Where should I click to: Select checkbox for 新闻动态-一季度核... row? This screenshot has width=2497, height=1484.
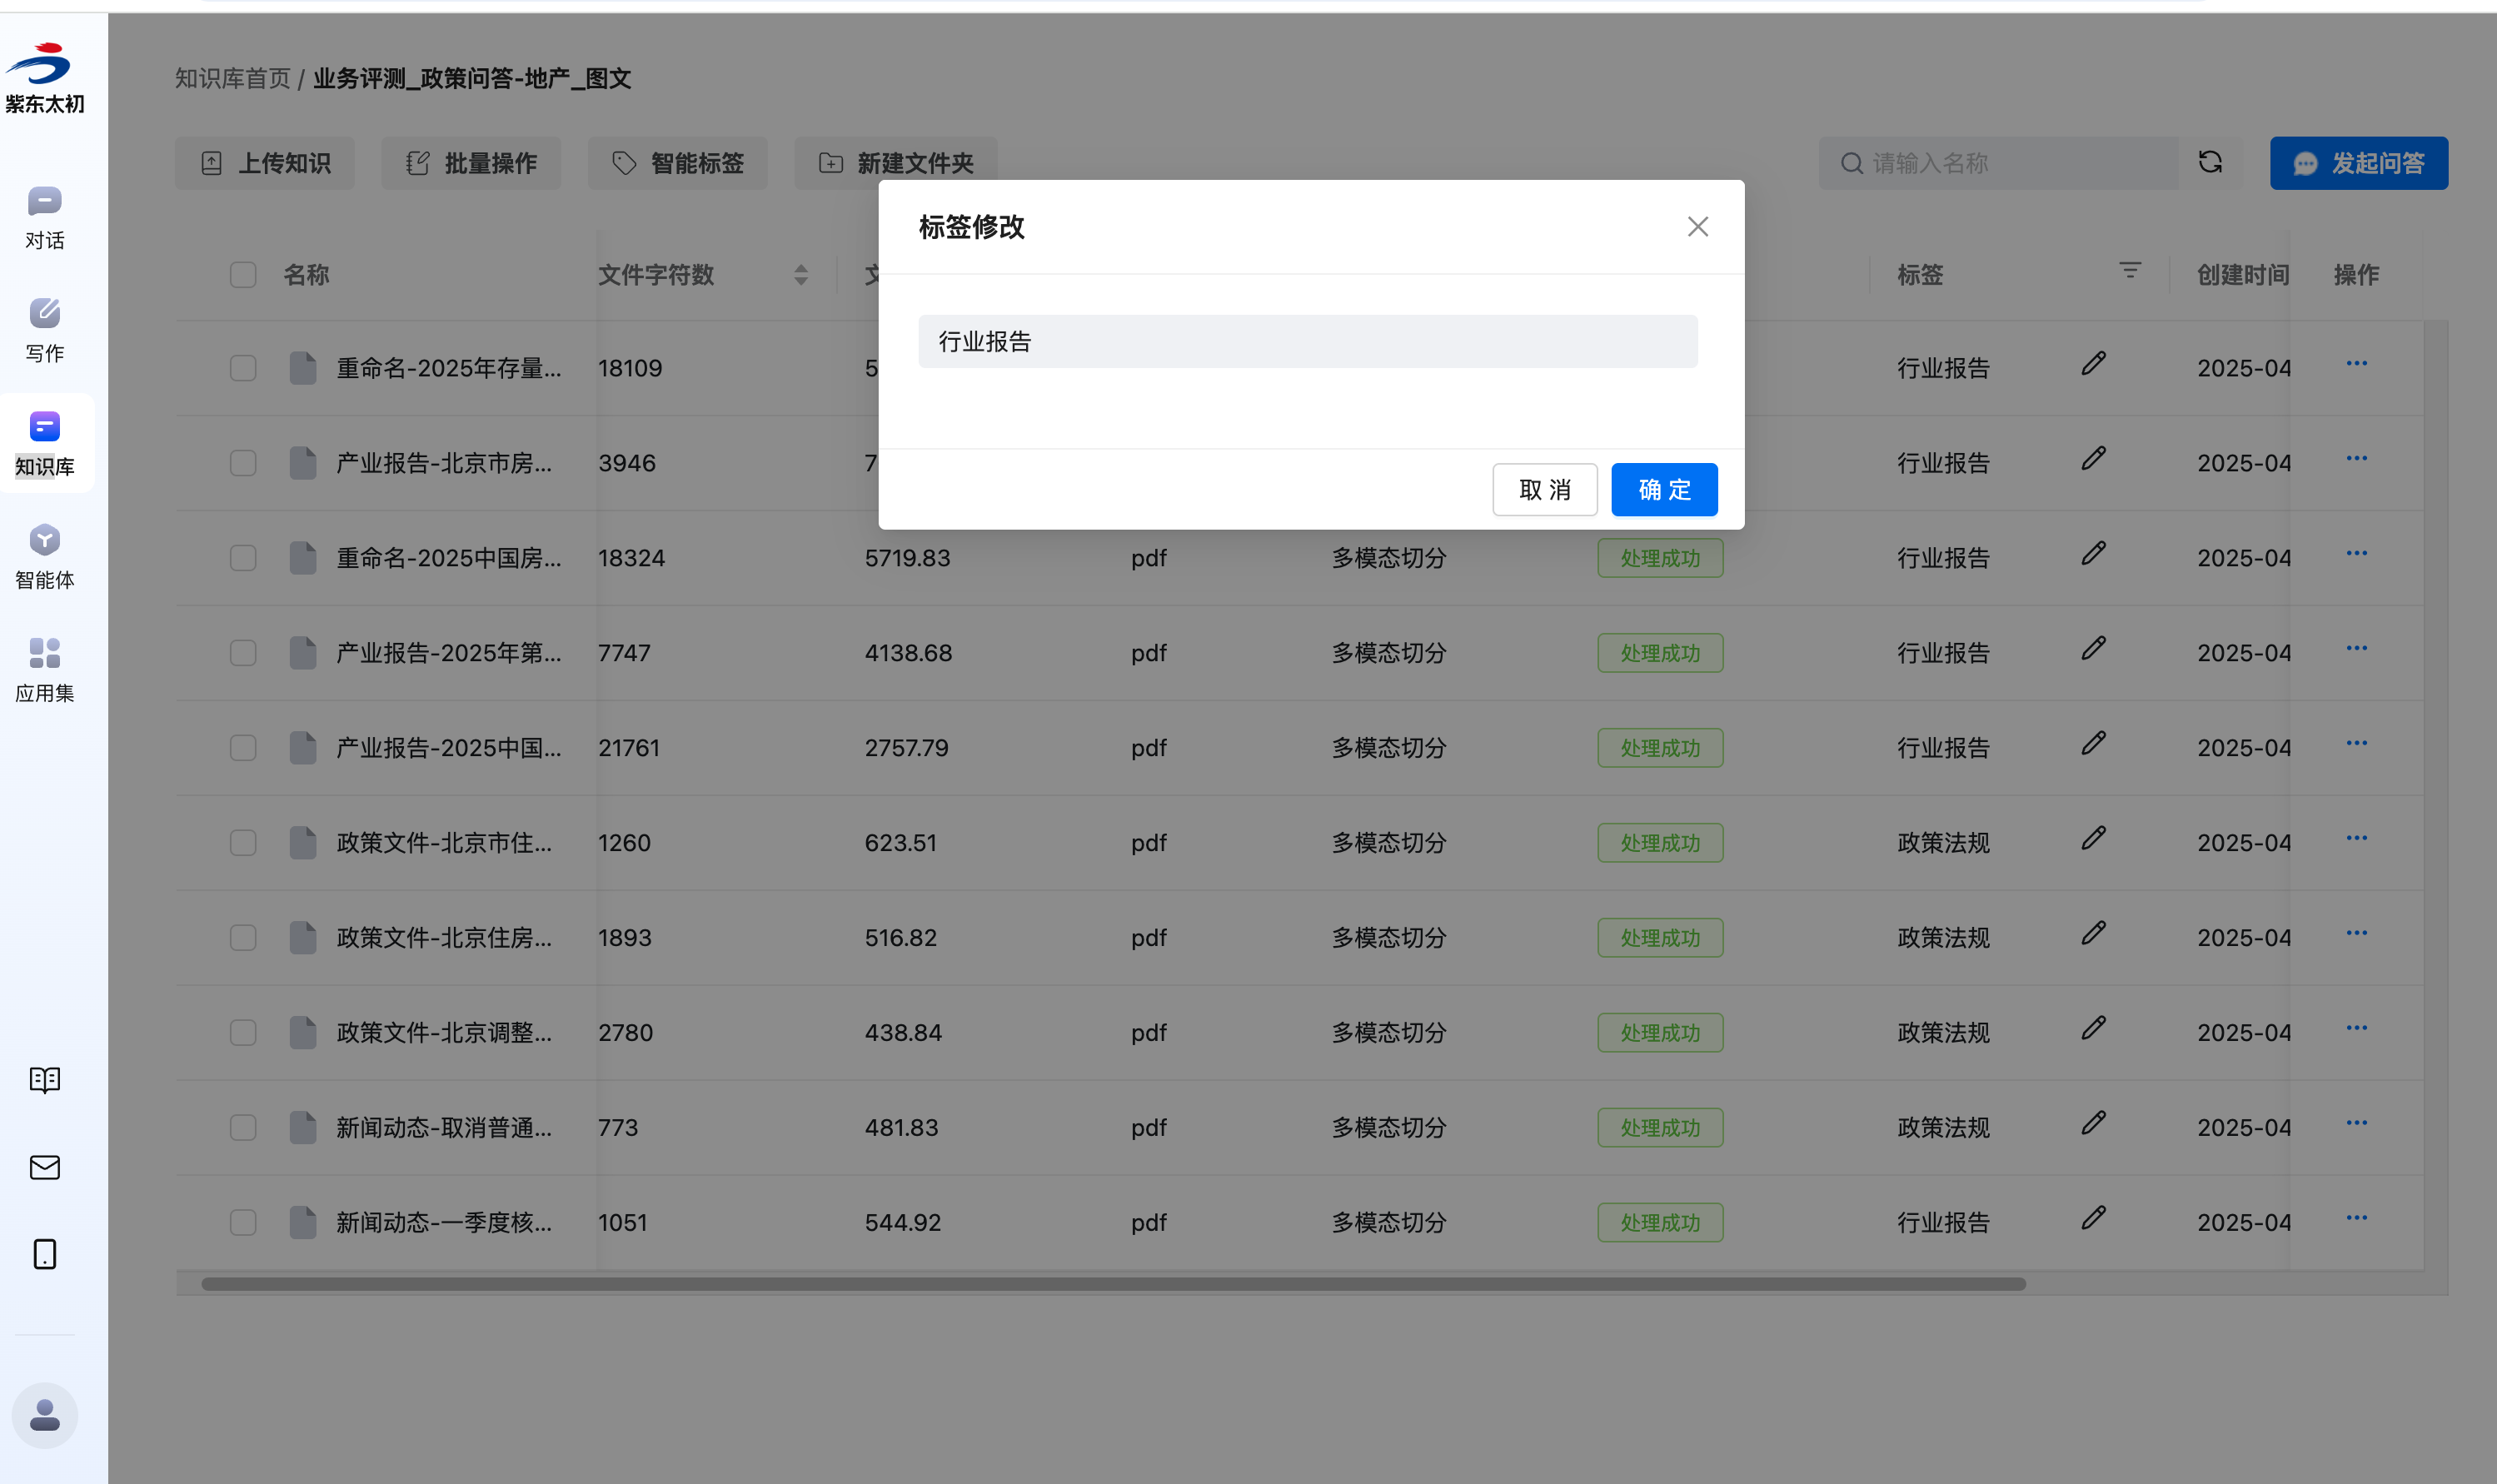coord(243,1222)
